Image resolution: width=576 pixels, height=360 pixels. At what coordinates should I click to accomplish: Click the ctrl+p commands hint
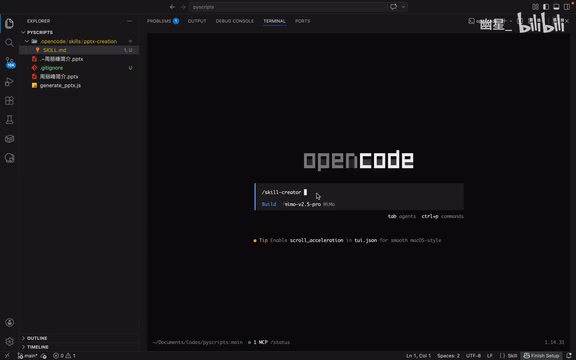pos(442,216)
